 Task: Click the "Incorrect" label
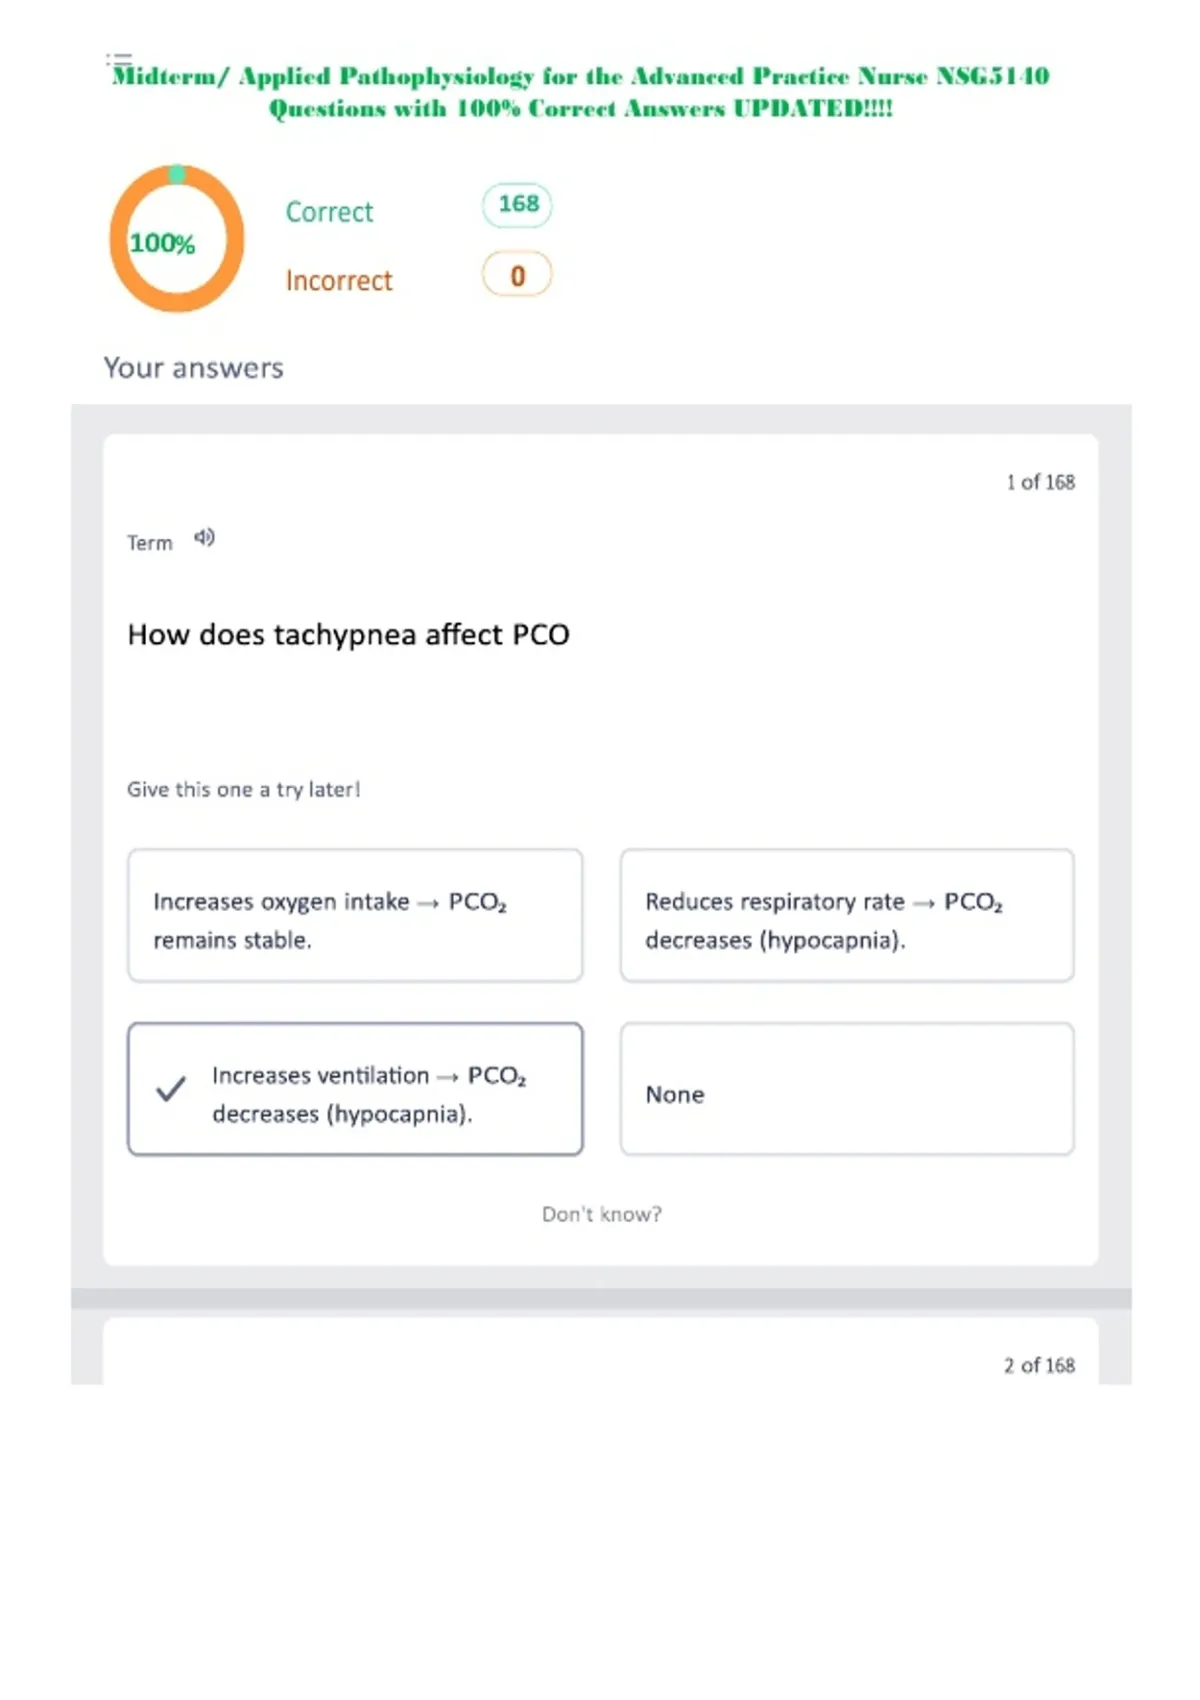(x=339, y=281)
